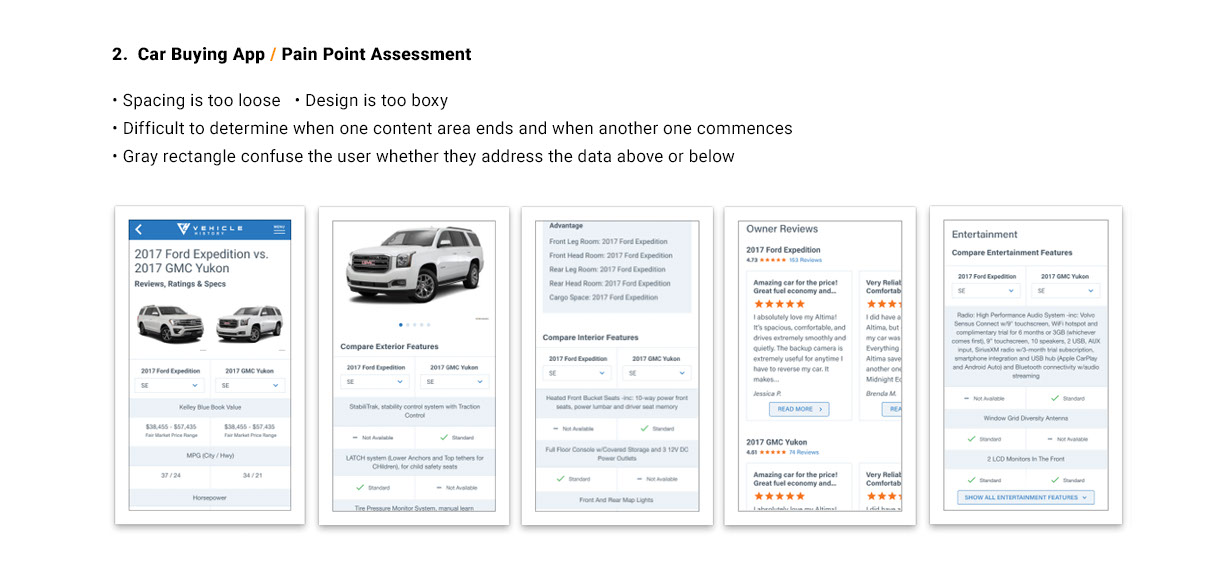Click the five-star rating in Jessica's review card
Screen dimensions: 1224x569
pos(779,303)
